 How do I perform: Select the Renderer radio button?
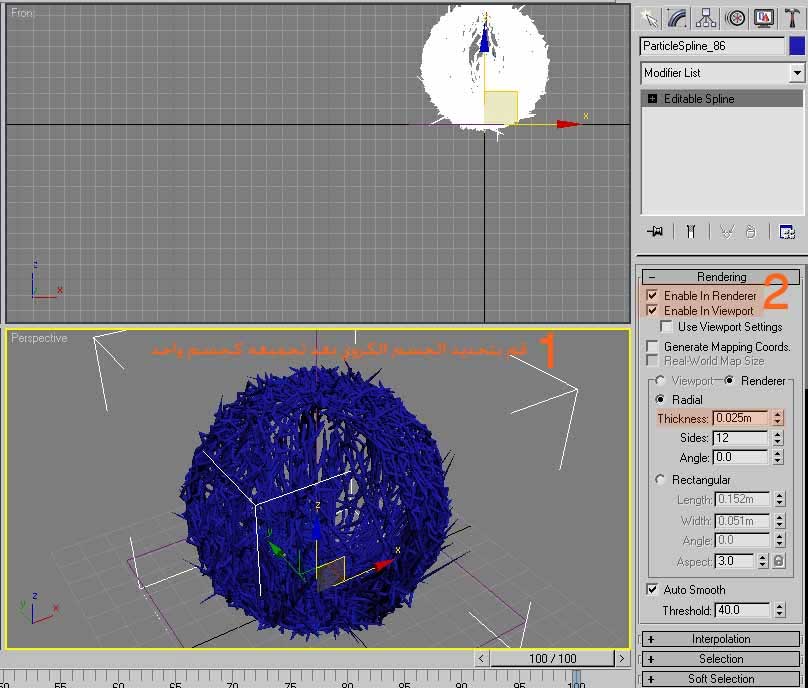(729, 380)
